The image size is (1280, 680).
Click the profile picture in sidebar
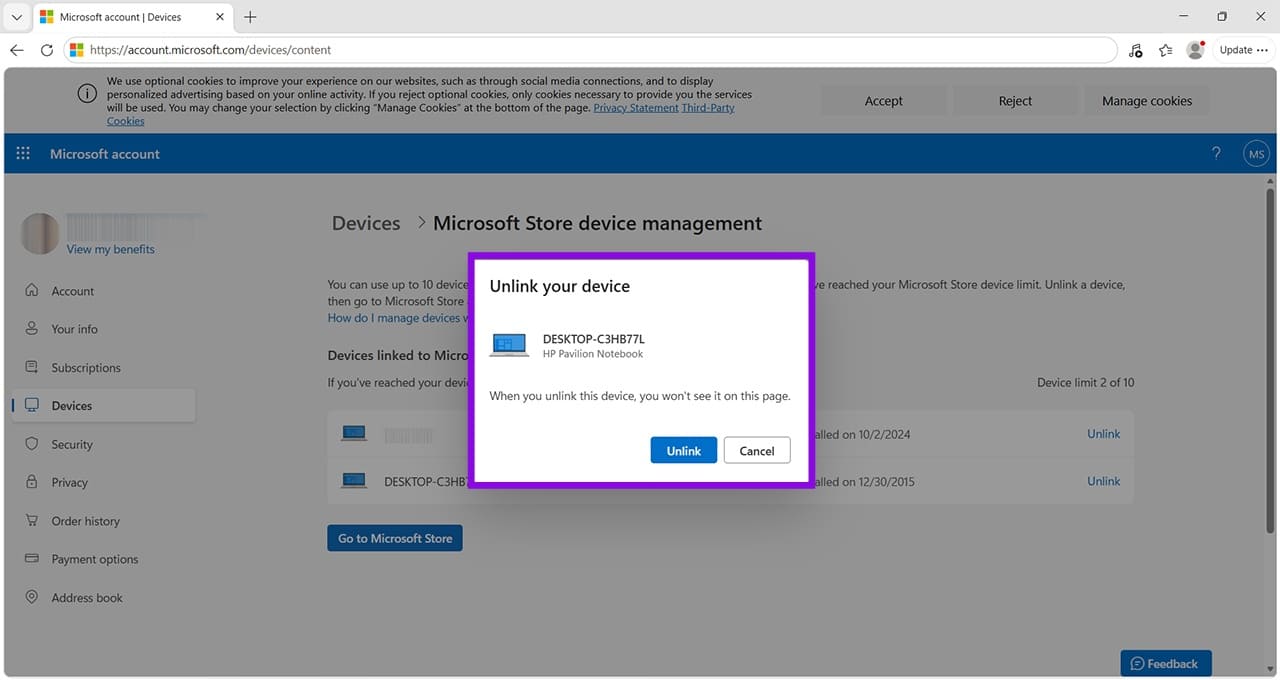(40, 233)
